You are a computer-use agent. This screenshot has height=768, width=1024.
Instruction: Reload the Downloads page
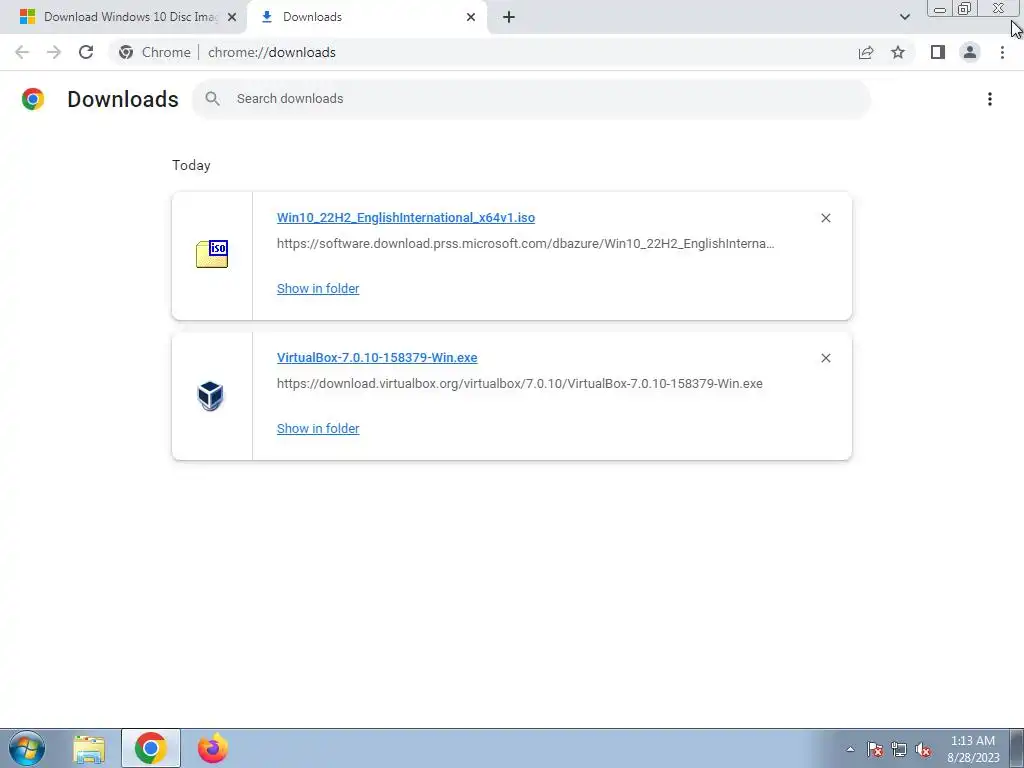click(x=86, y=52)
